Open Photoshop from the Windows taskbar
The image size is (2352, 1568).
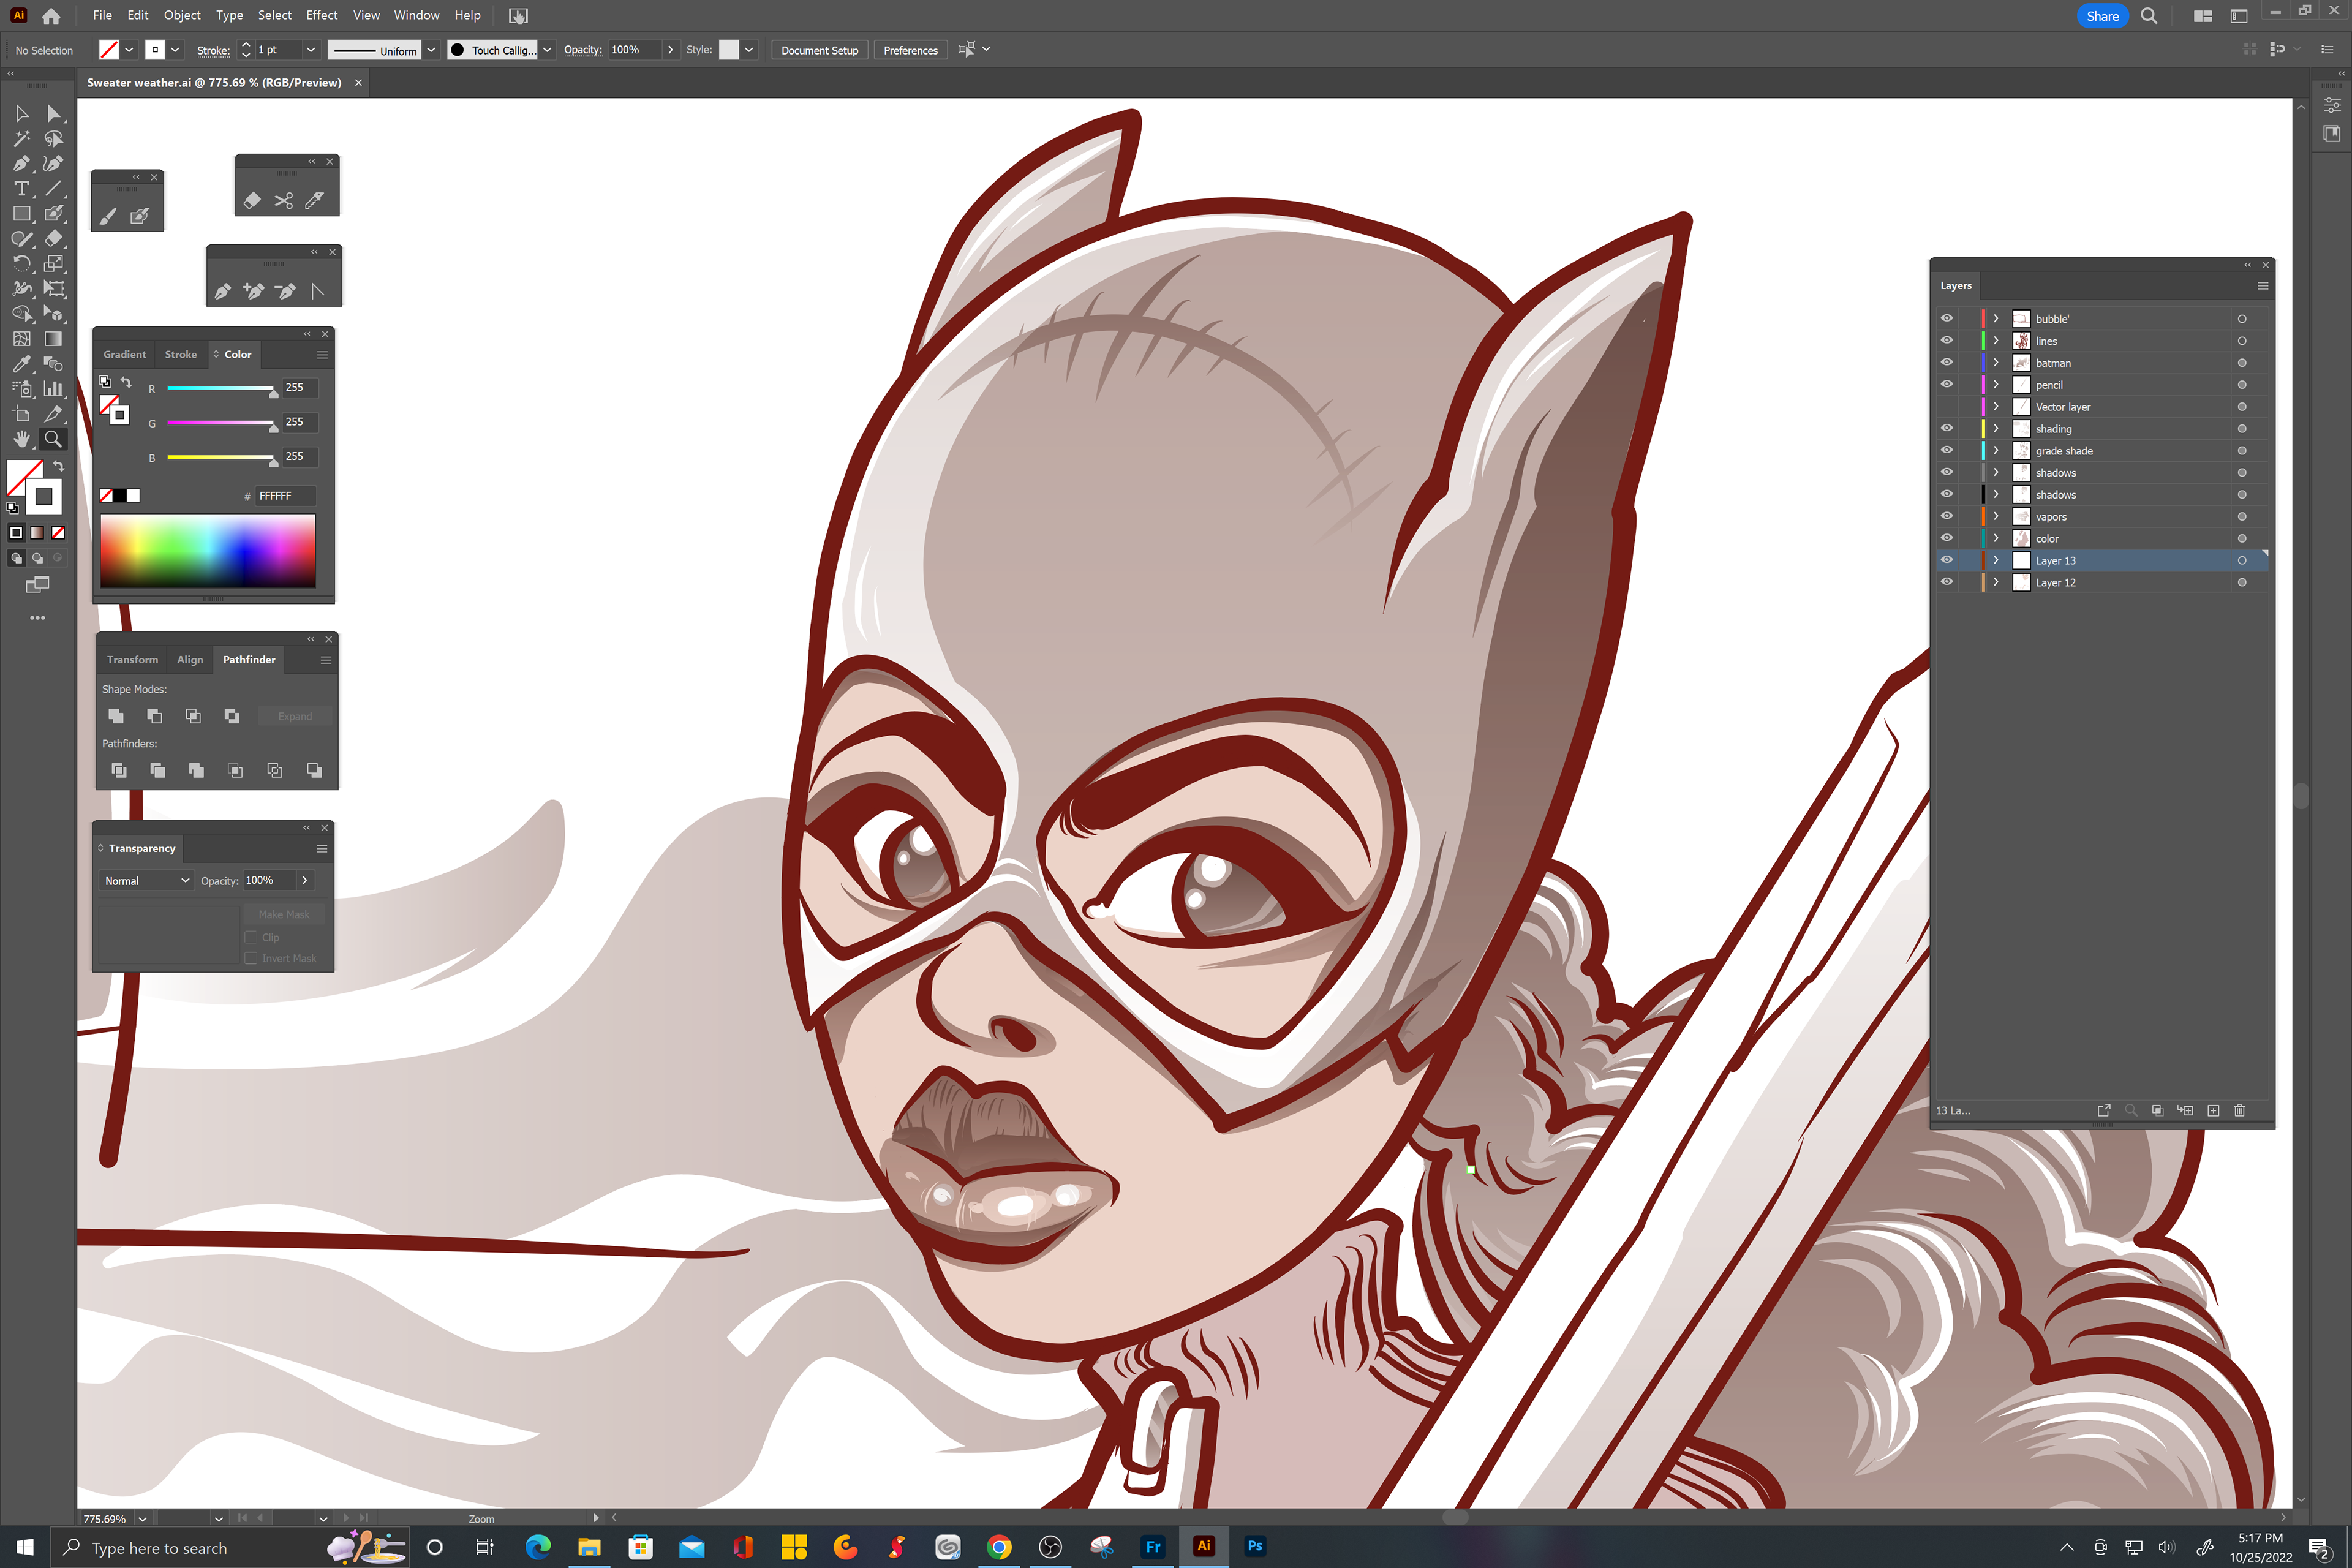coord(1255,1546)
